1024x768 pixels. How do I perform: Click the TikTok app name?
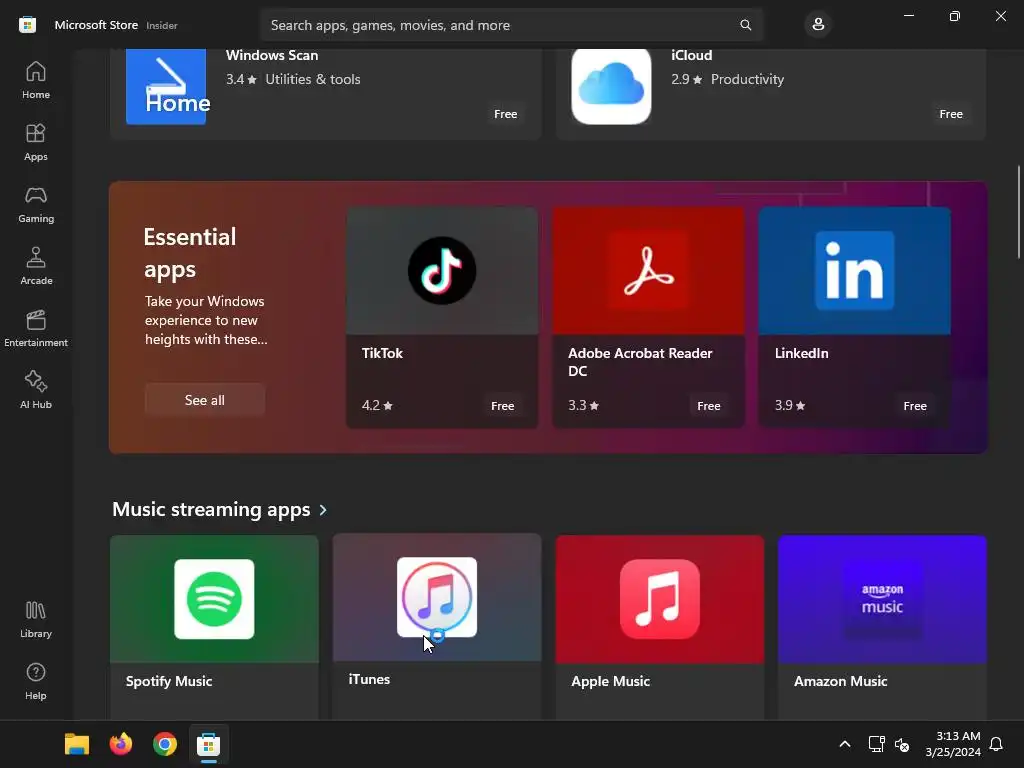coord(382,353)
